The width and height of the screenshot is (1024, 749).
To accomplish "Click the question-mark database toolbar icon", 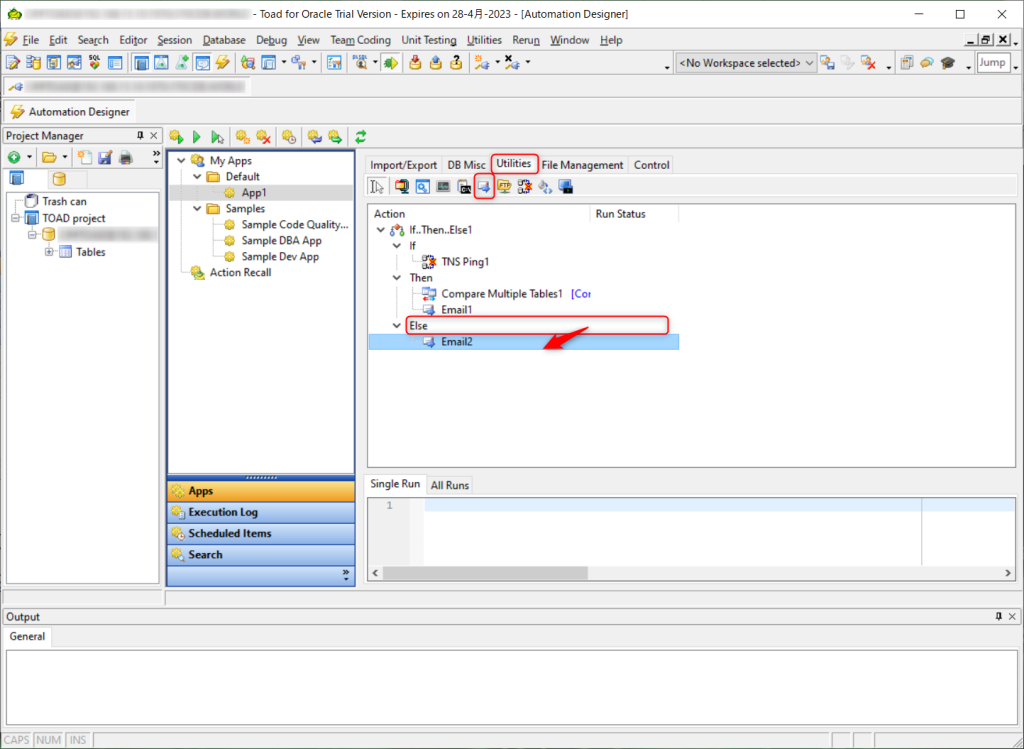I will click(x=456, y=63).
